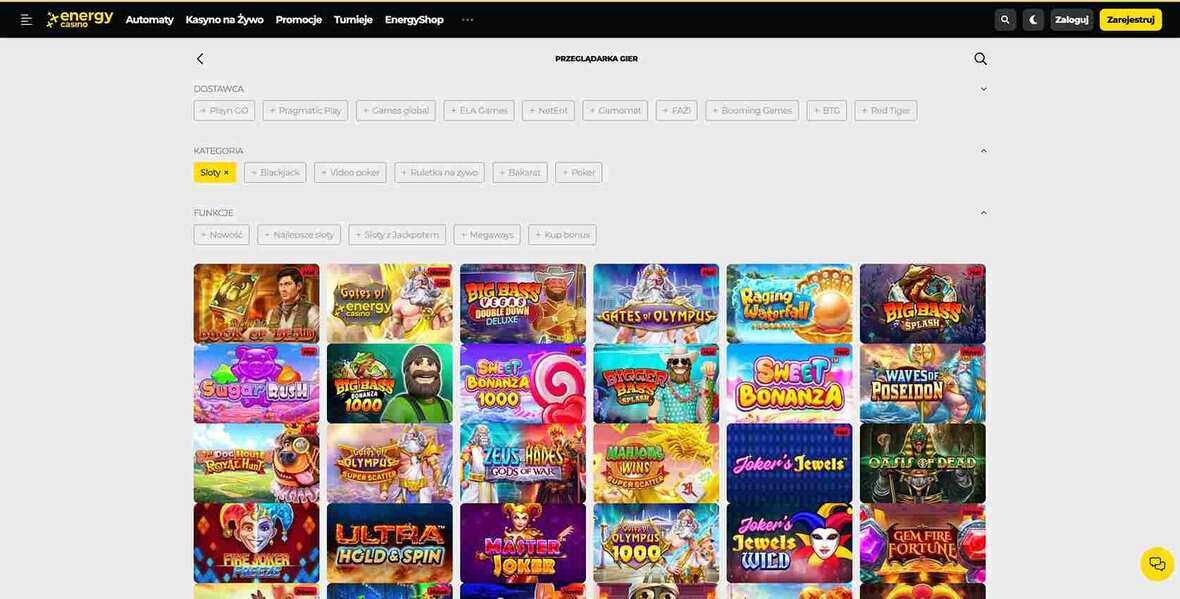This screenshot has width=1180, height=599.
Task: Add the Pragmatic Play provider filter
Action: (x=306, y=111)
